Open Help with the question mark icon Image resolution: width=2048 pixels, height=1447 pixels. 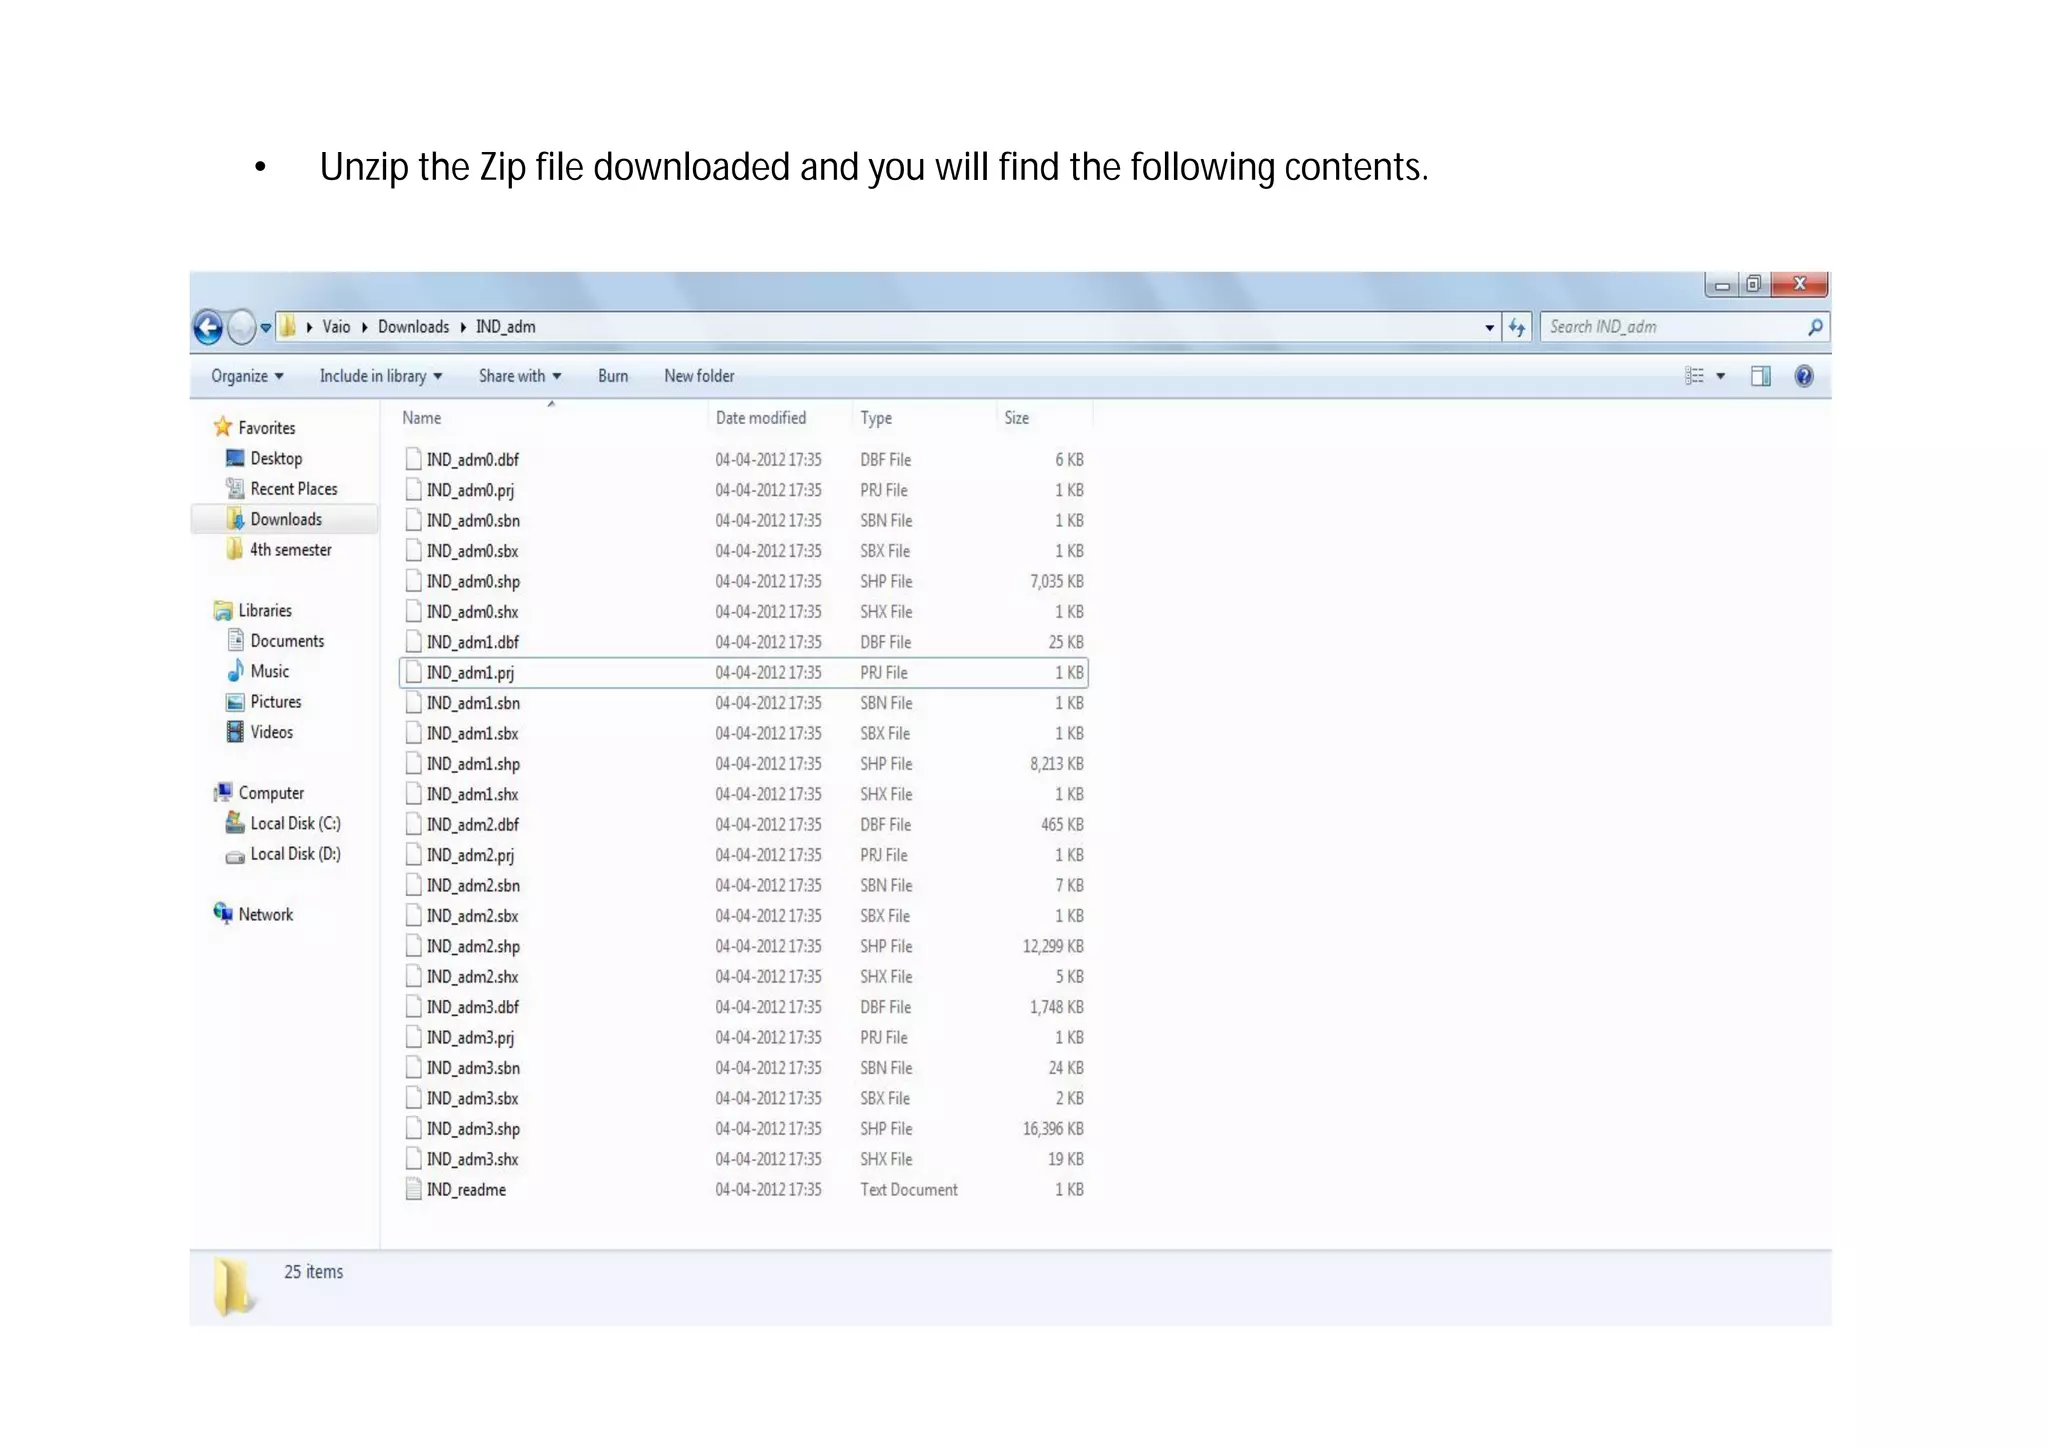point(1804,376)
